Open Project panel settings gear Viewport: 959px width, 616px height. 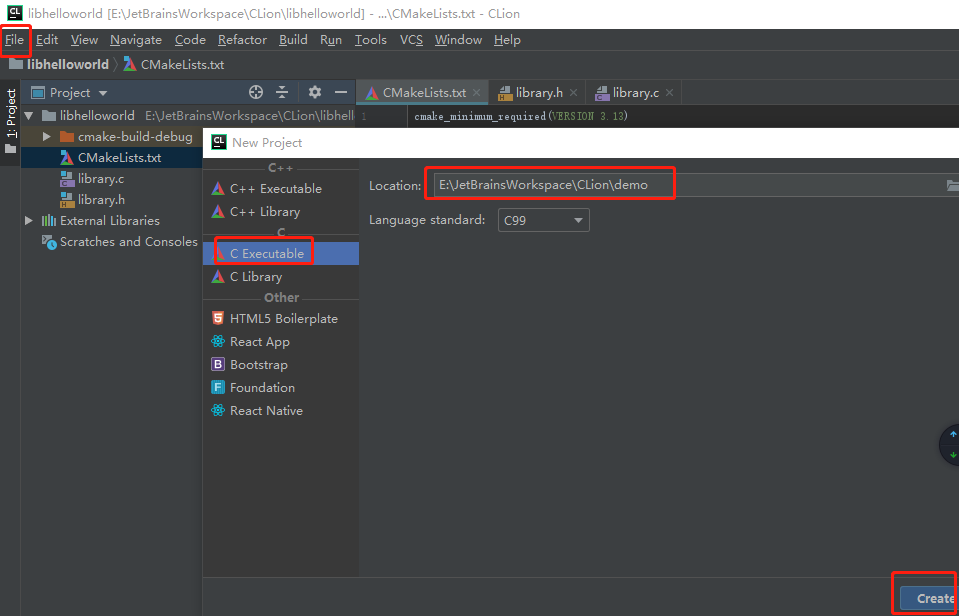(x=315, y=92)
